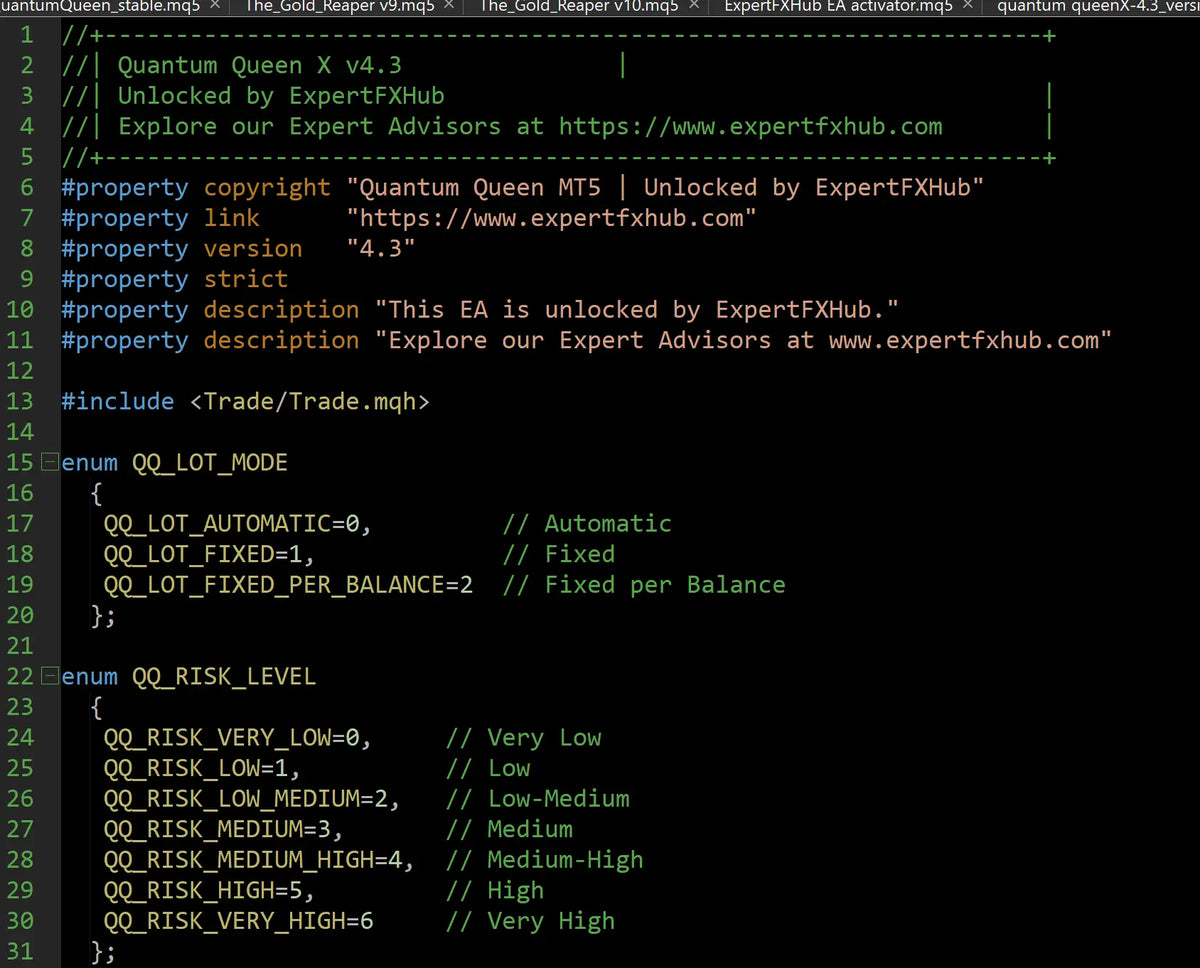The image size is (1200, 968).
Task: Close the ExpertFXHub EA activator.mq5 tab
Action: [x=968, y=6]
